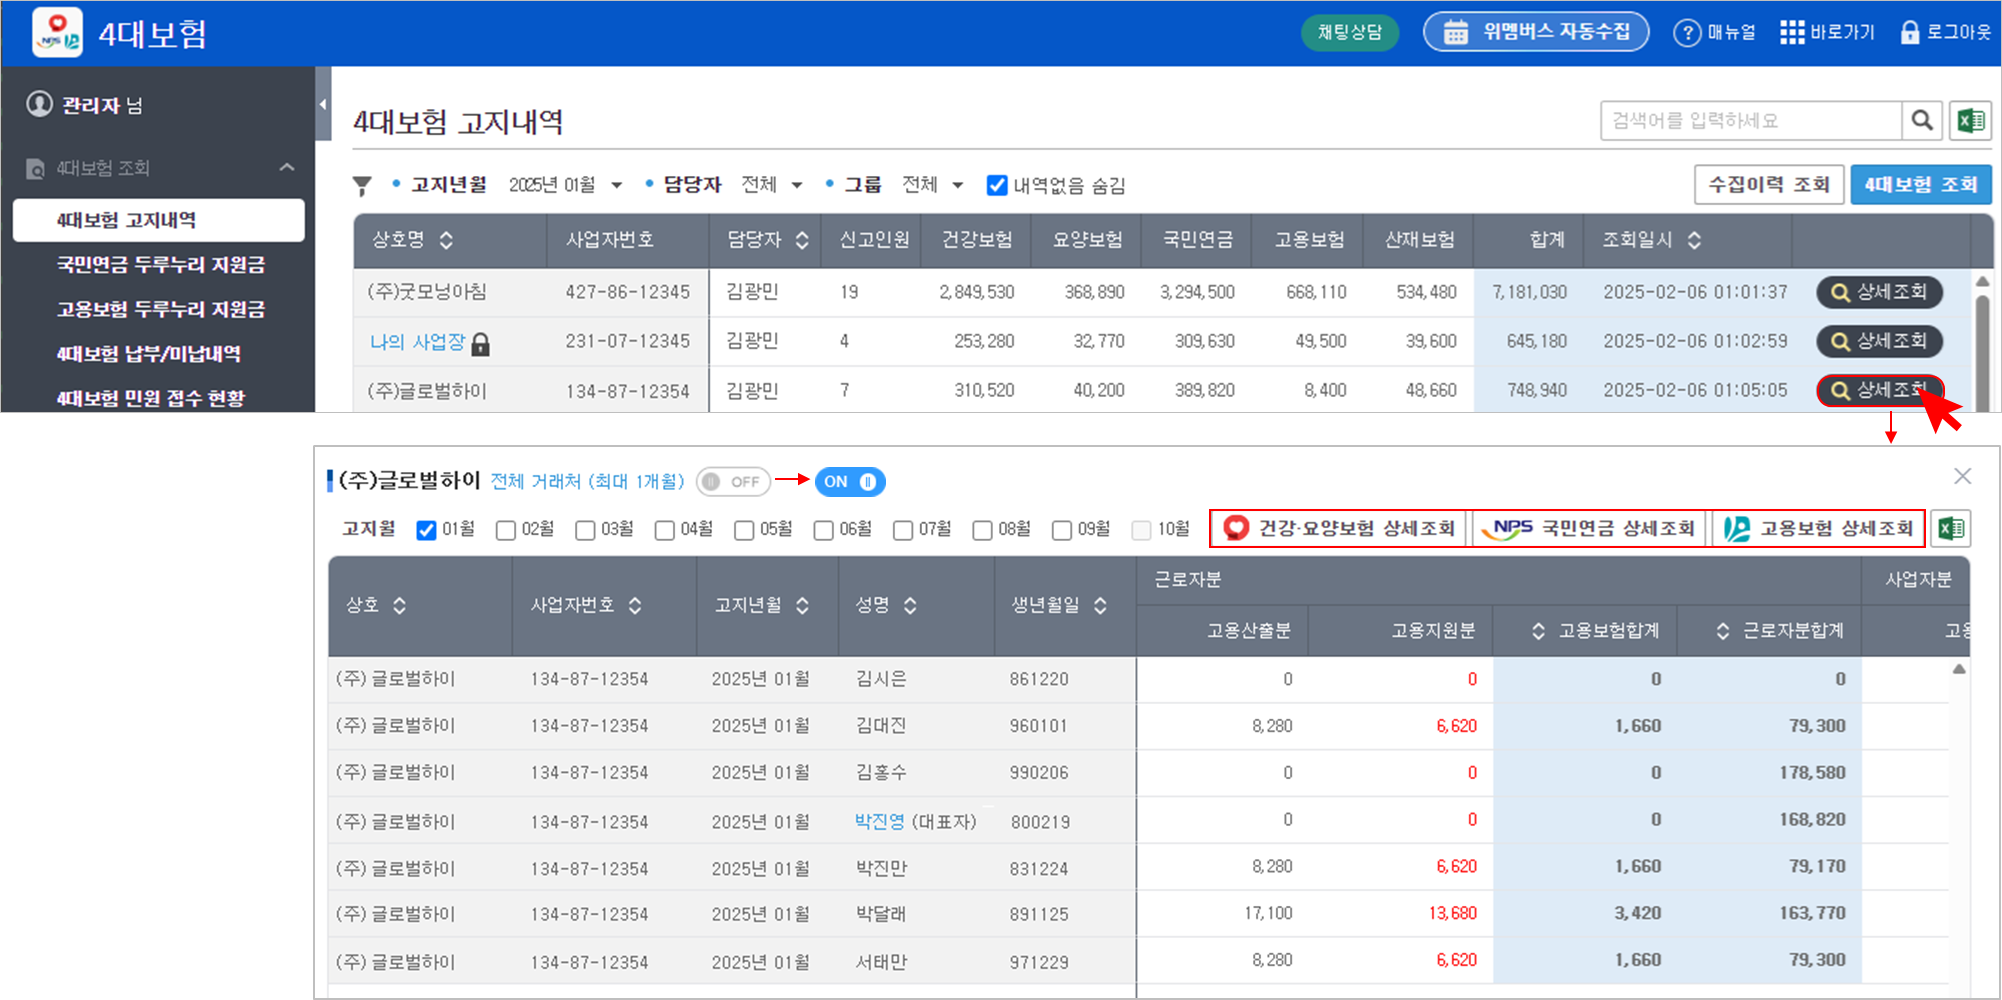This screenshot has width=2002, height=1000.
Task: Sort main table by 조회일시 column
Action: [1694, 240]
